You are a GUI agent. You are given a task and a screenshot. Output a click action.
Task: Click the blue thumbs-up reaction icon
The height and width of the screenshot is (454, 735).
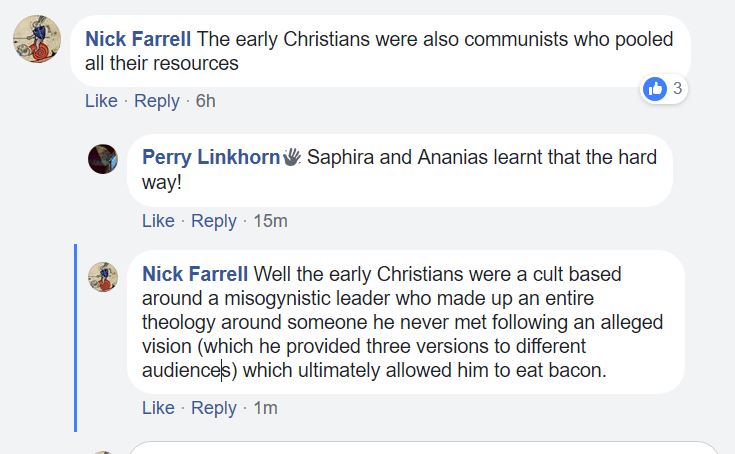(x=656, y=89)
